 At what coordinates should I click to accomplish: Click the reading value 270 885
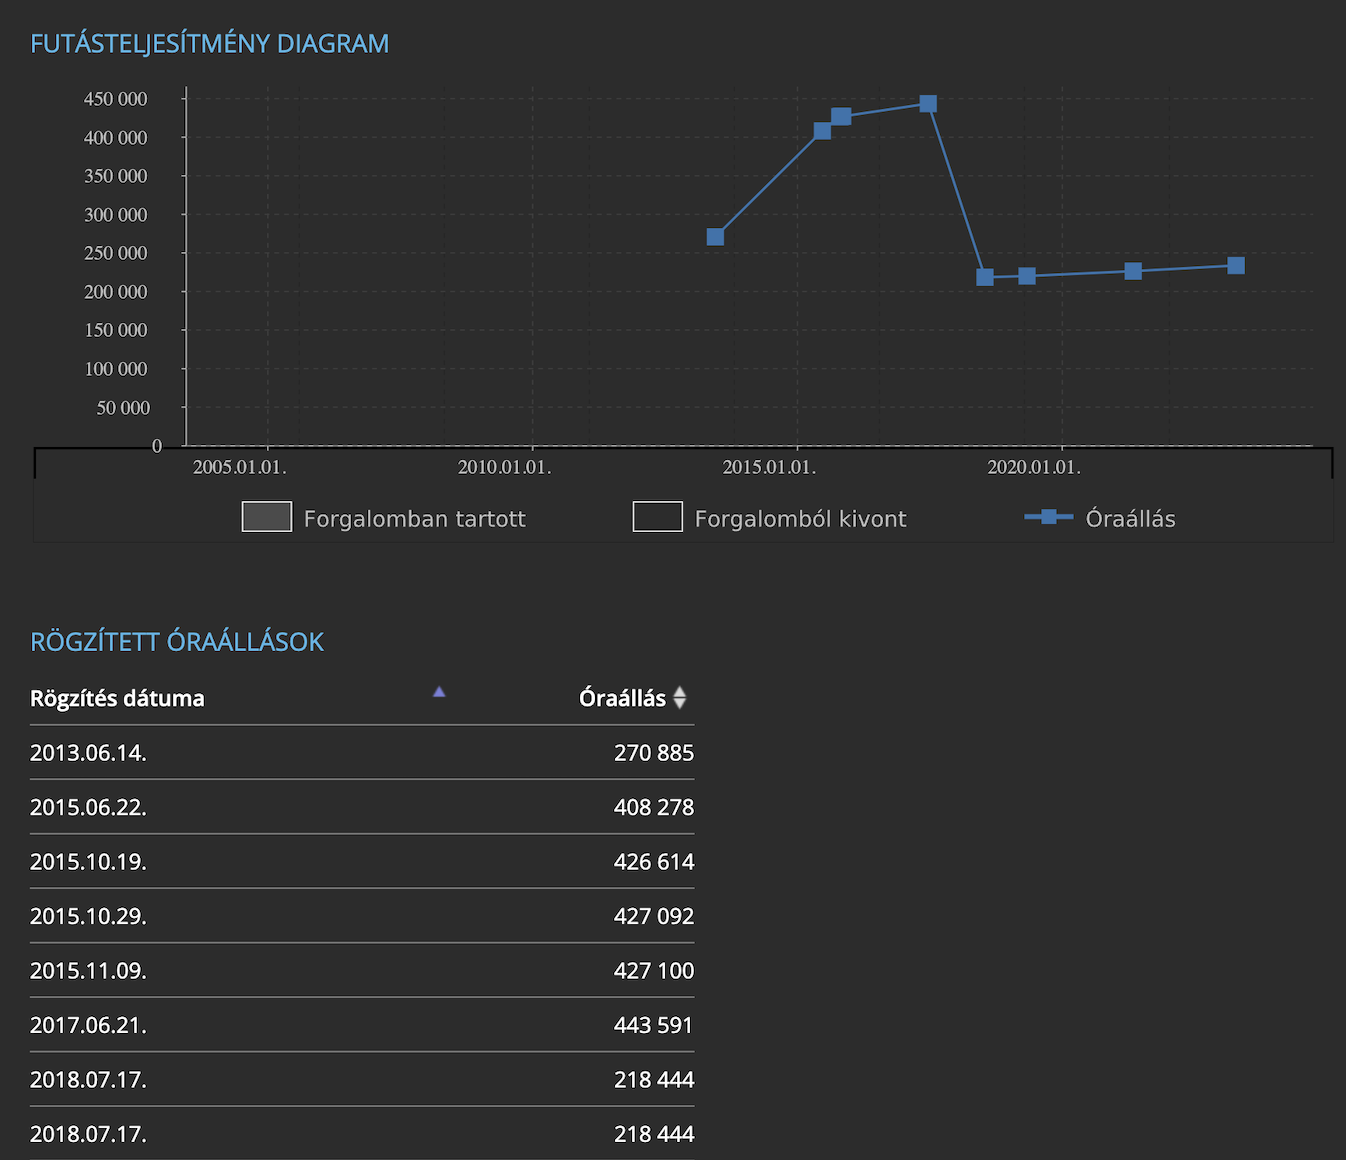(x=654, y=753)
